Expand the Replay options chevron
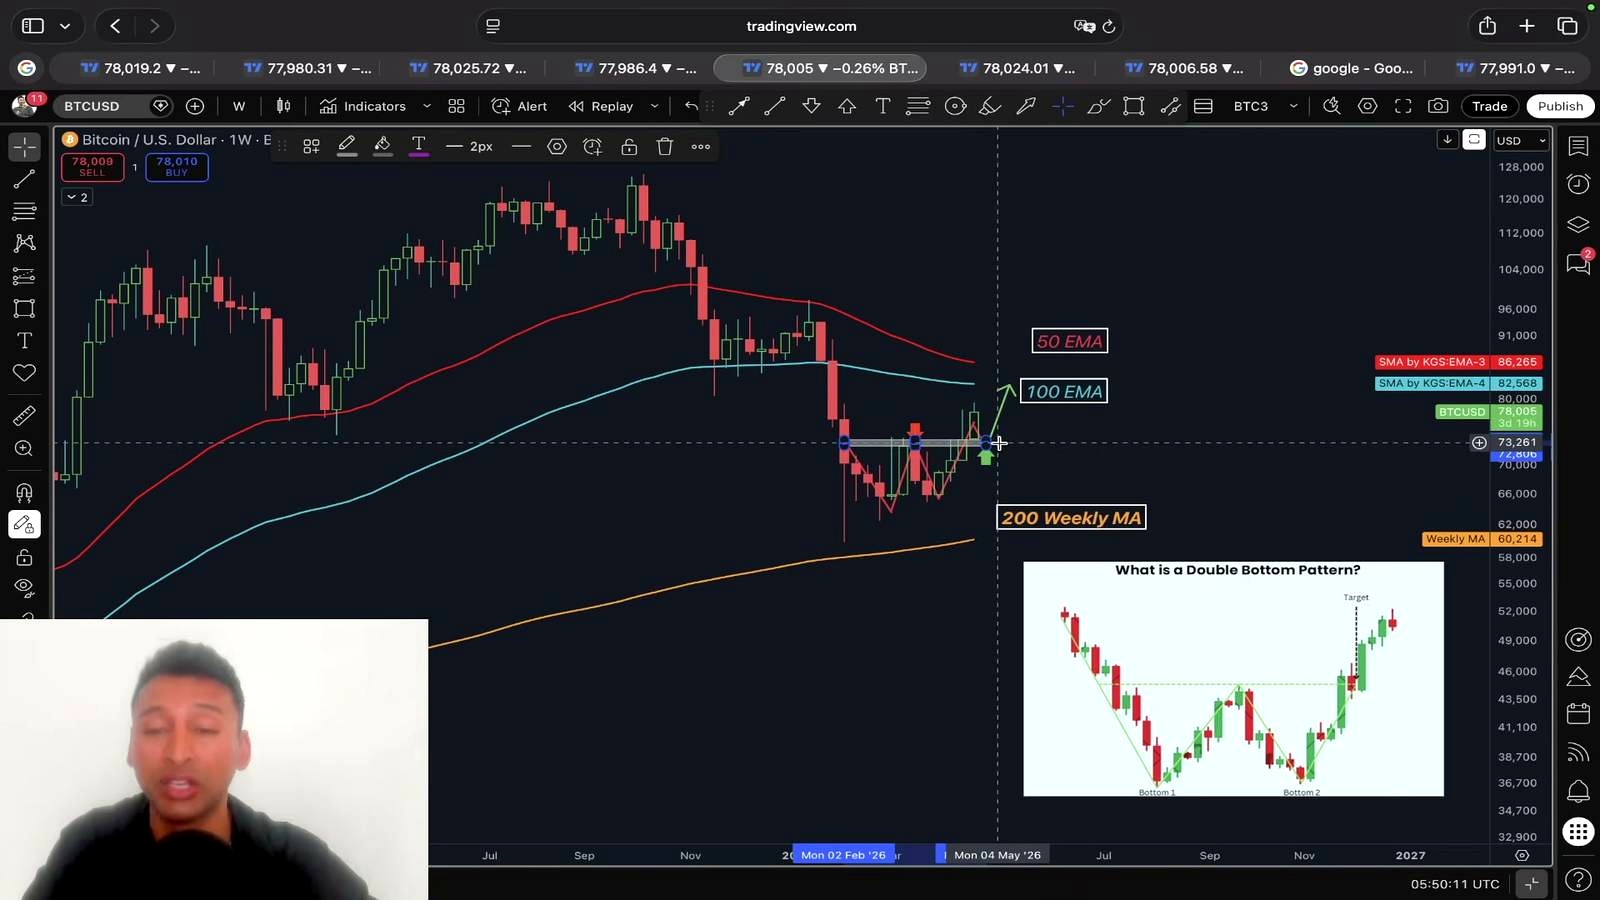The width and height of the screenshot is (1600, 900). (x=655, y=106)
